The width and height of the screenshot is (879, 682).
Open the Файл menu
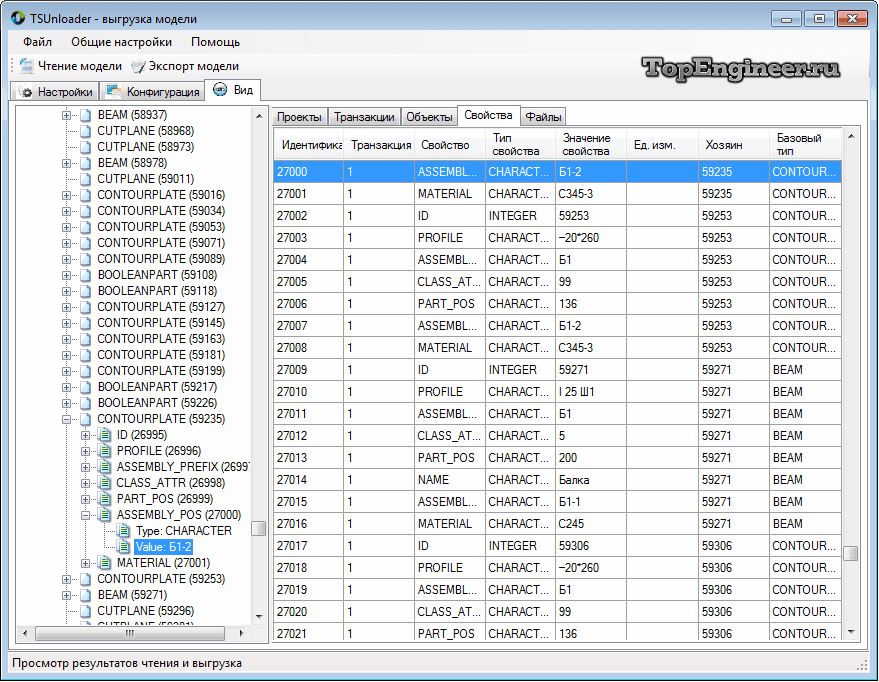coord(38,42)
